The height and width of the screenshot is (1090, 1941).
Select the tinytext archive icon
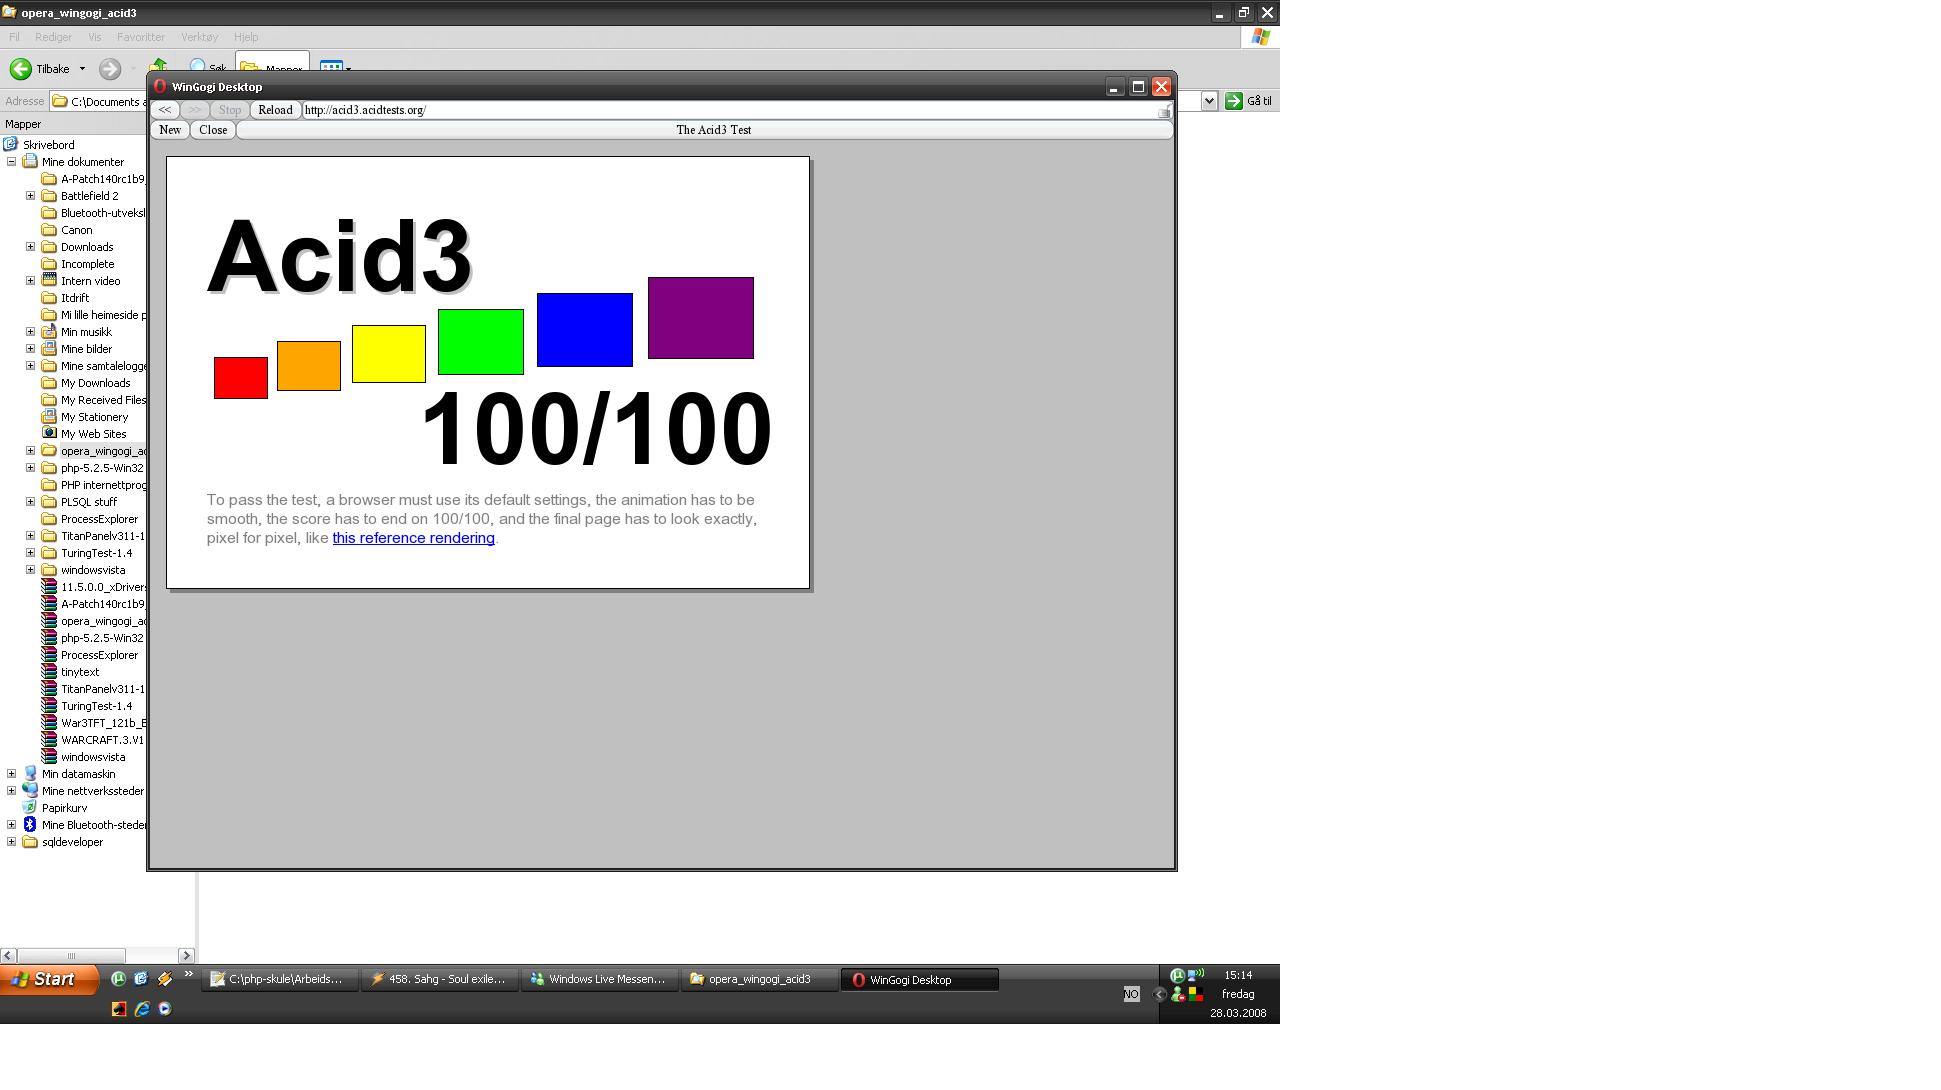click(49, 672)
